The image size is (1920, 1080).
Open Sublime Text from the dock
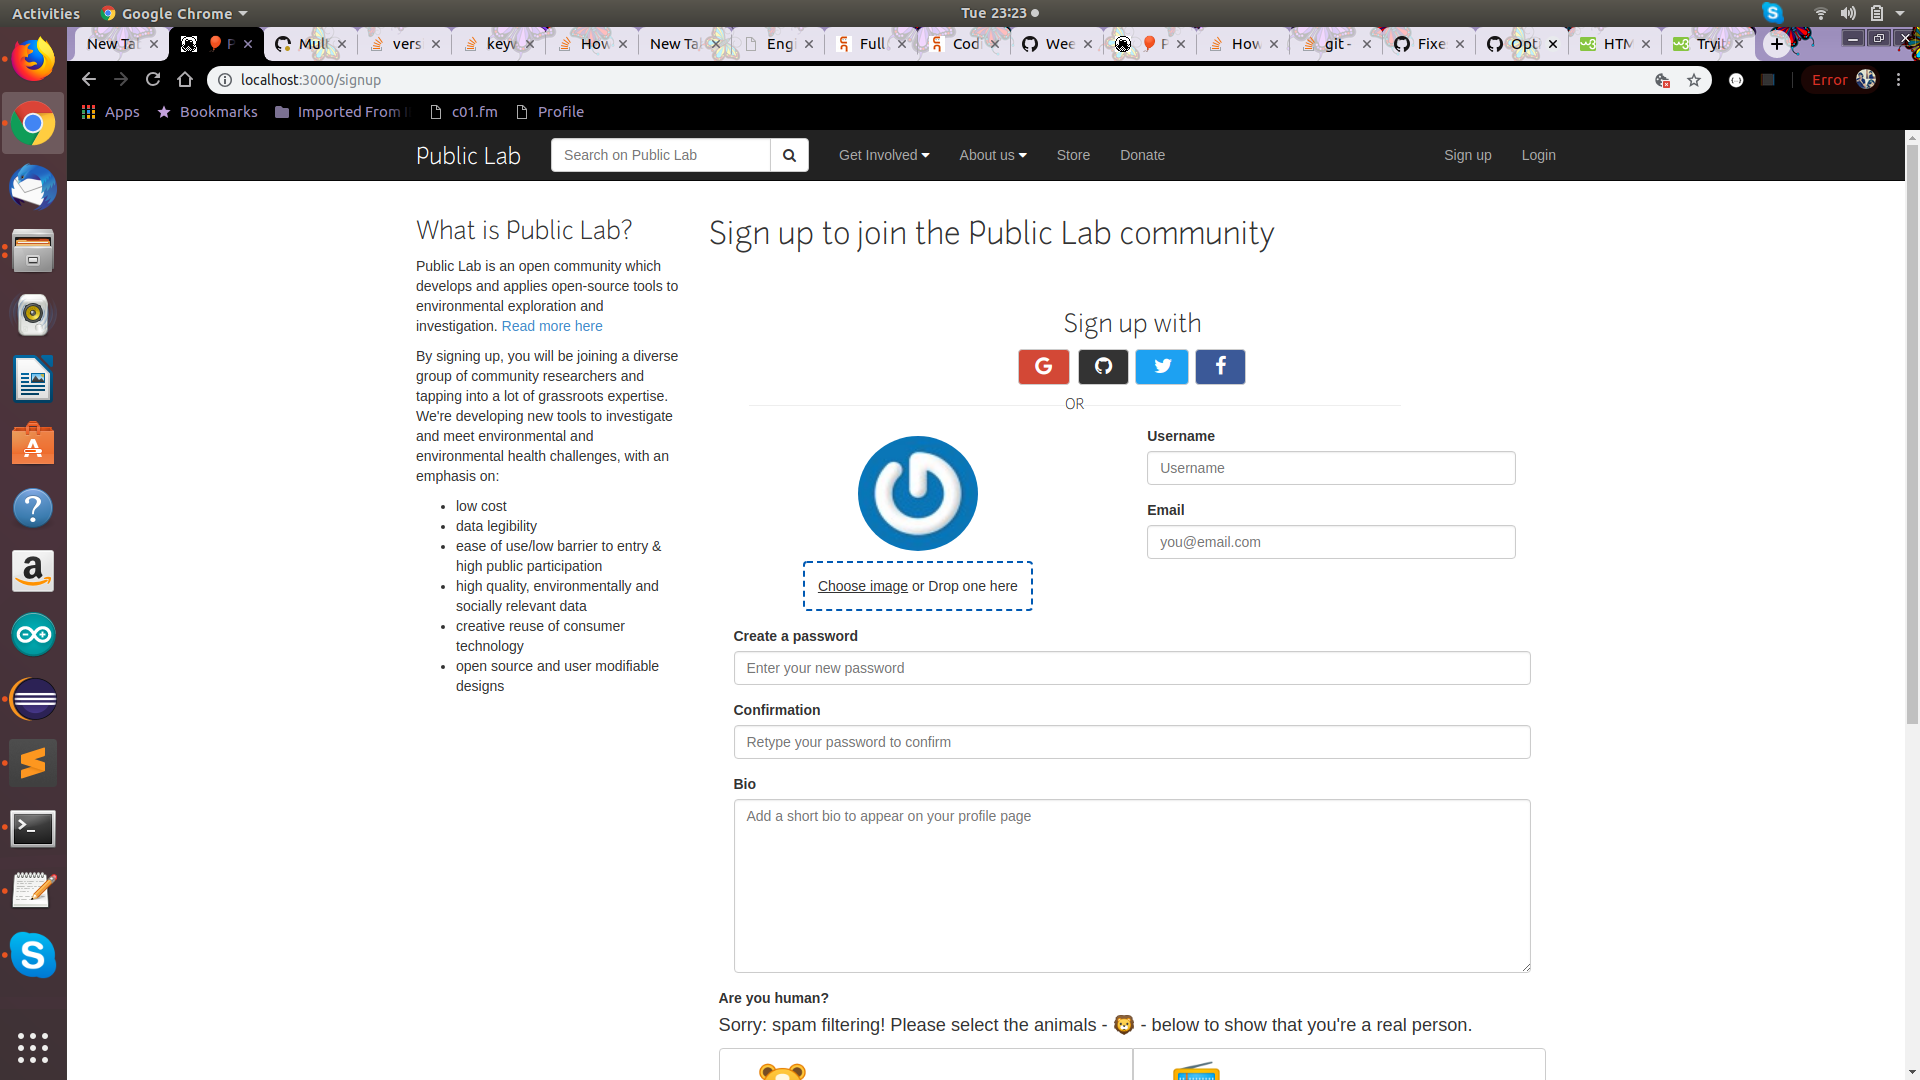33,763
